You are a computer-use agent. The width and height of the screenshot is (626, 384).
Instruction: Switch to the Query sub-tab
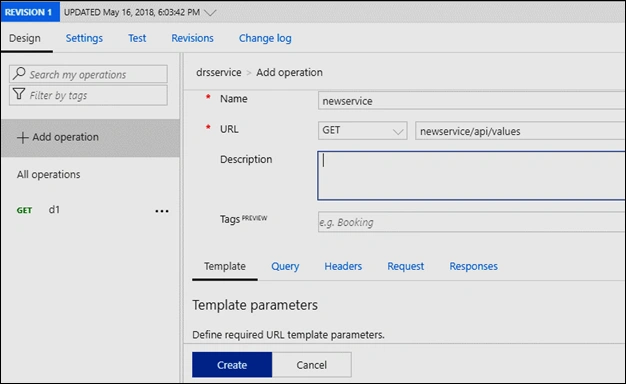285,266
